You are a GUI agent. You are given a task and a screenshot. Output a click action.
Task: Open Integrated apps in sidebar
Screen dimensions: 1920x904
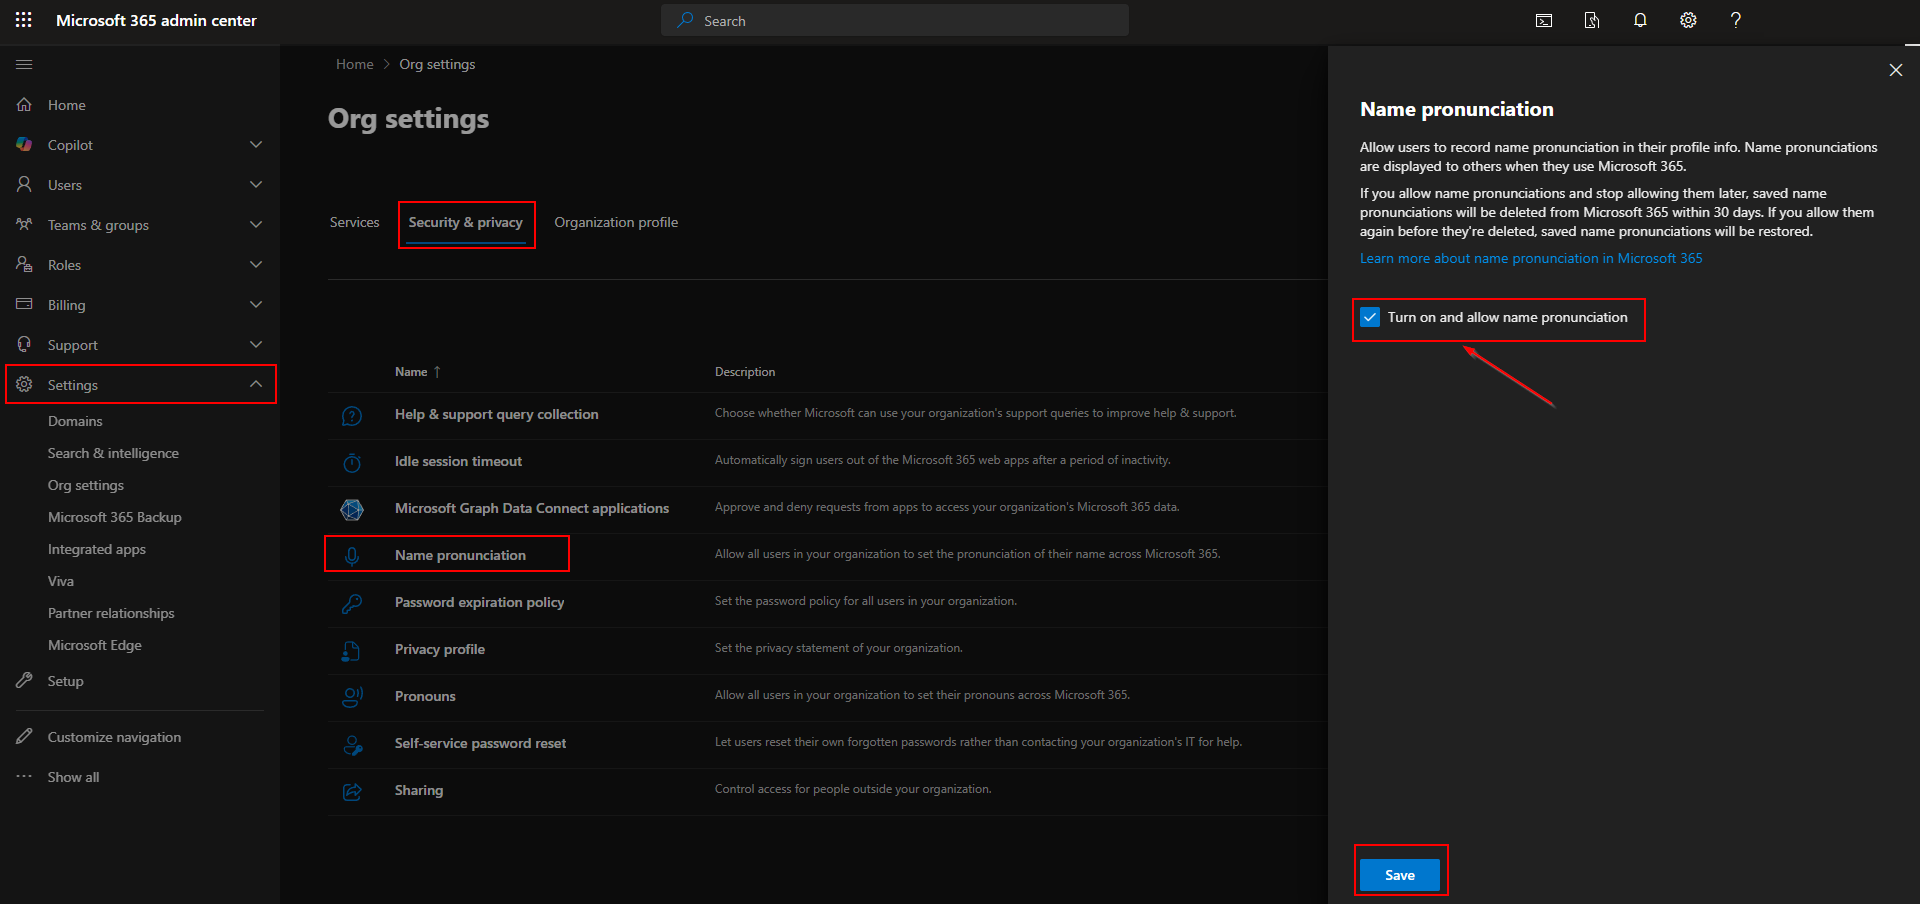pyautogui.click(x=97, y=549)
